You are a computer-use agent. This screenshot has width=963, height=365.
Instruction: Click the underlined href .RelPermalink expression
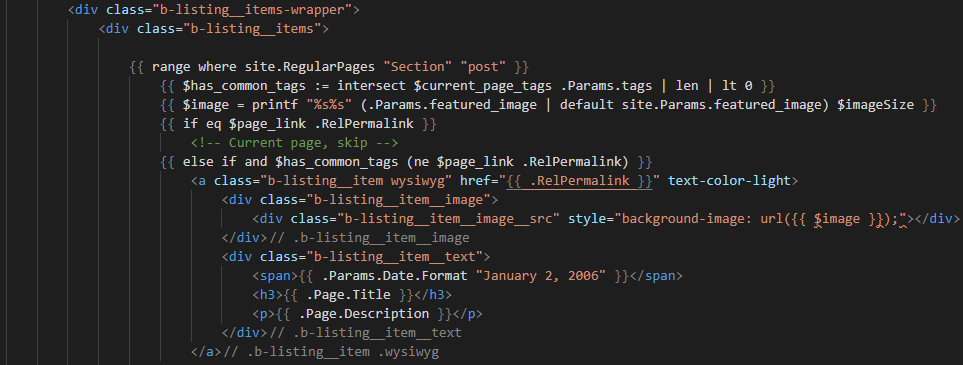click(579, 181)
